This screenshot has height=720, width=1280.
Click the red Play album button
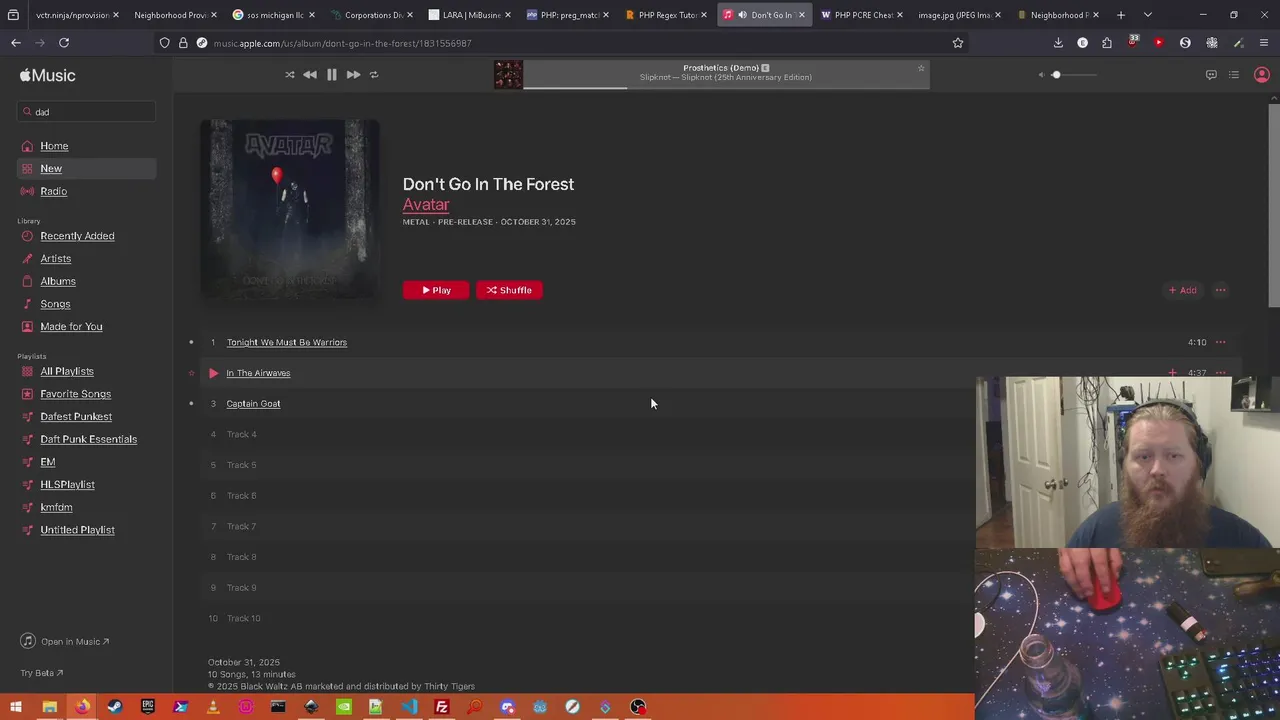[x=436, y=290]
